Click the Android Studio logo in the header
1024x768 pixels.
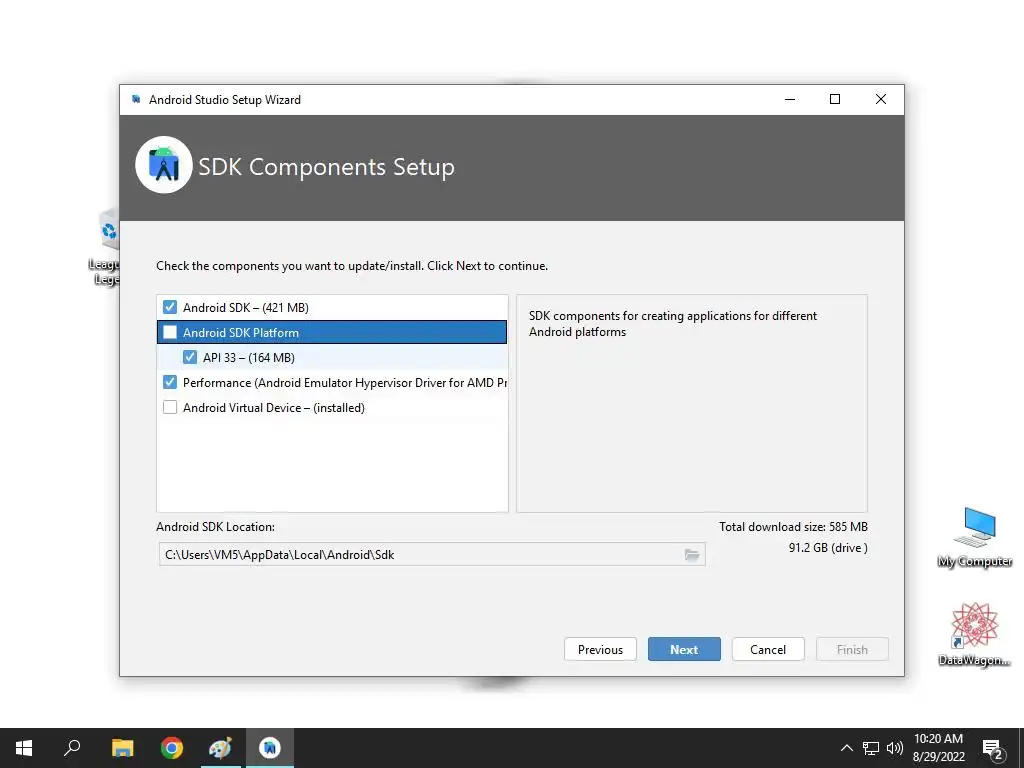pos(164,165)
